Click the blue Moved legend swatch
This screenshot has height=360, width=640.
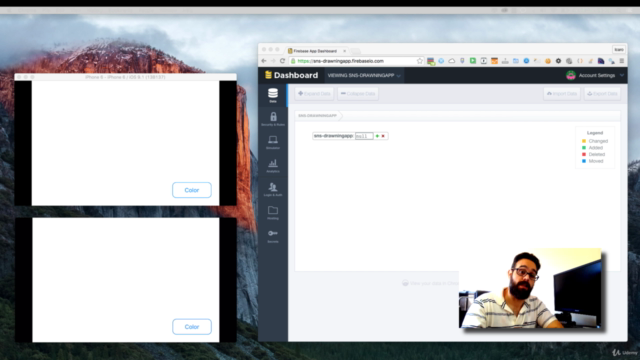point(584,161)
